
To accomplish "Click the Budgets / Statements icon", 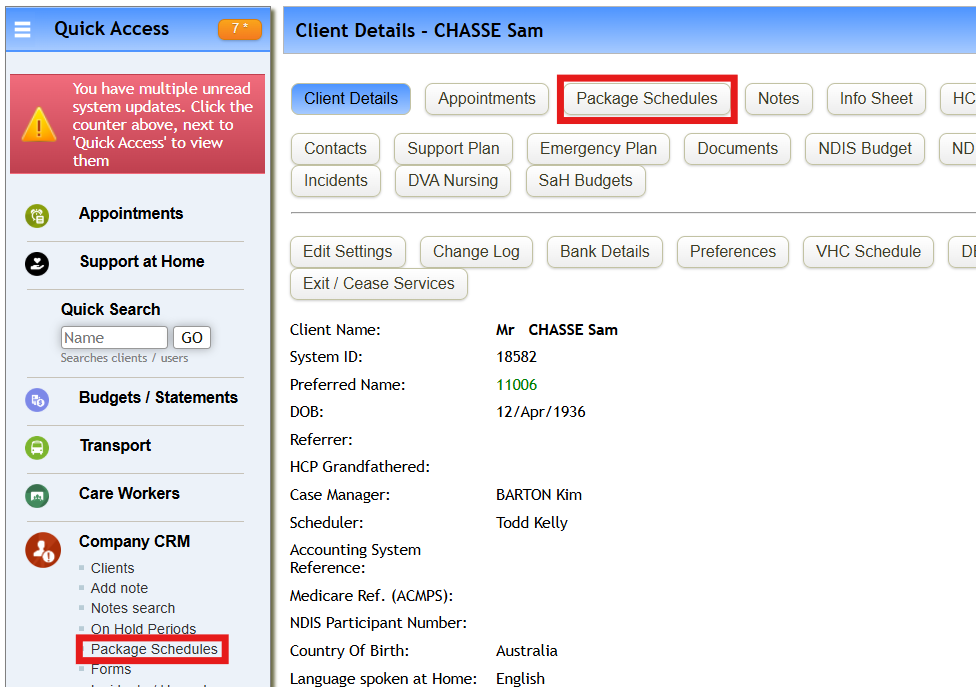I will [37, 400].
